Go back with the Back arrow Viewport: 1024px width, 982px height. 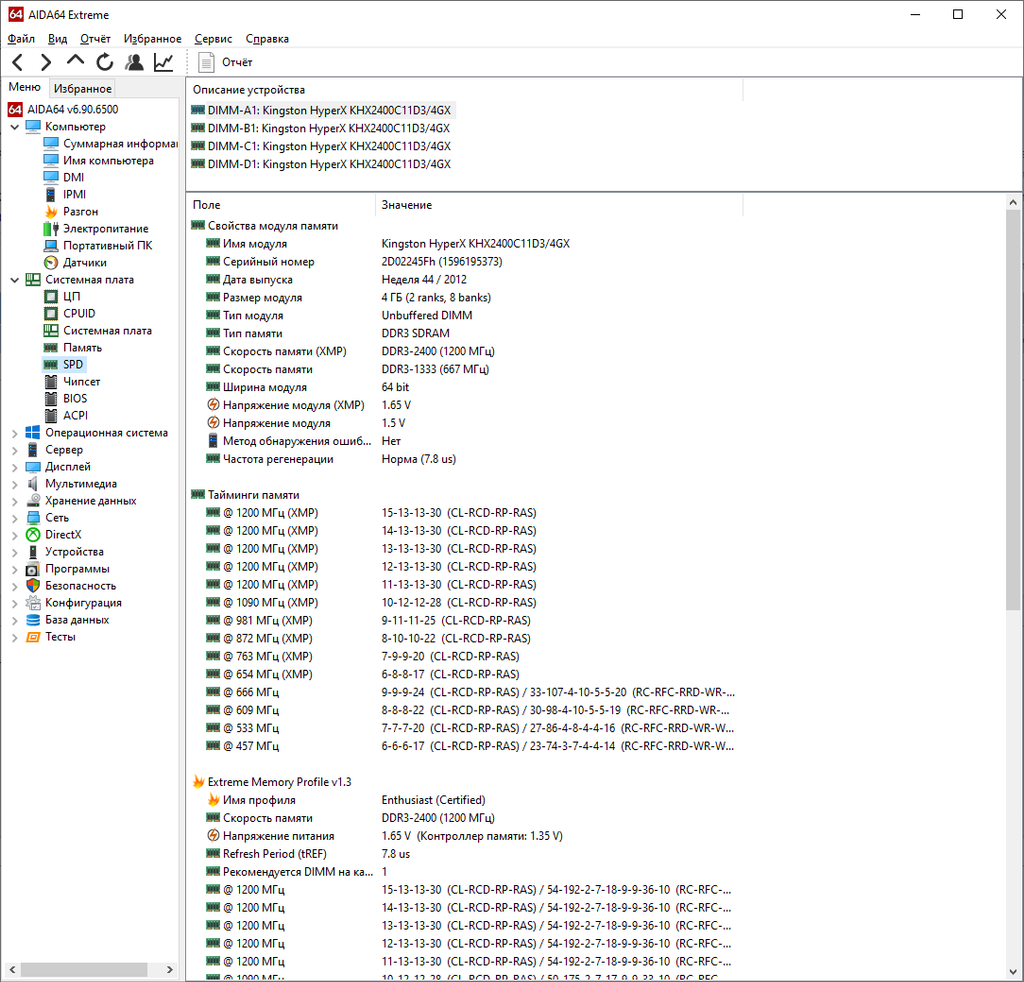coord(18,63)
